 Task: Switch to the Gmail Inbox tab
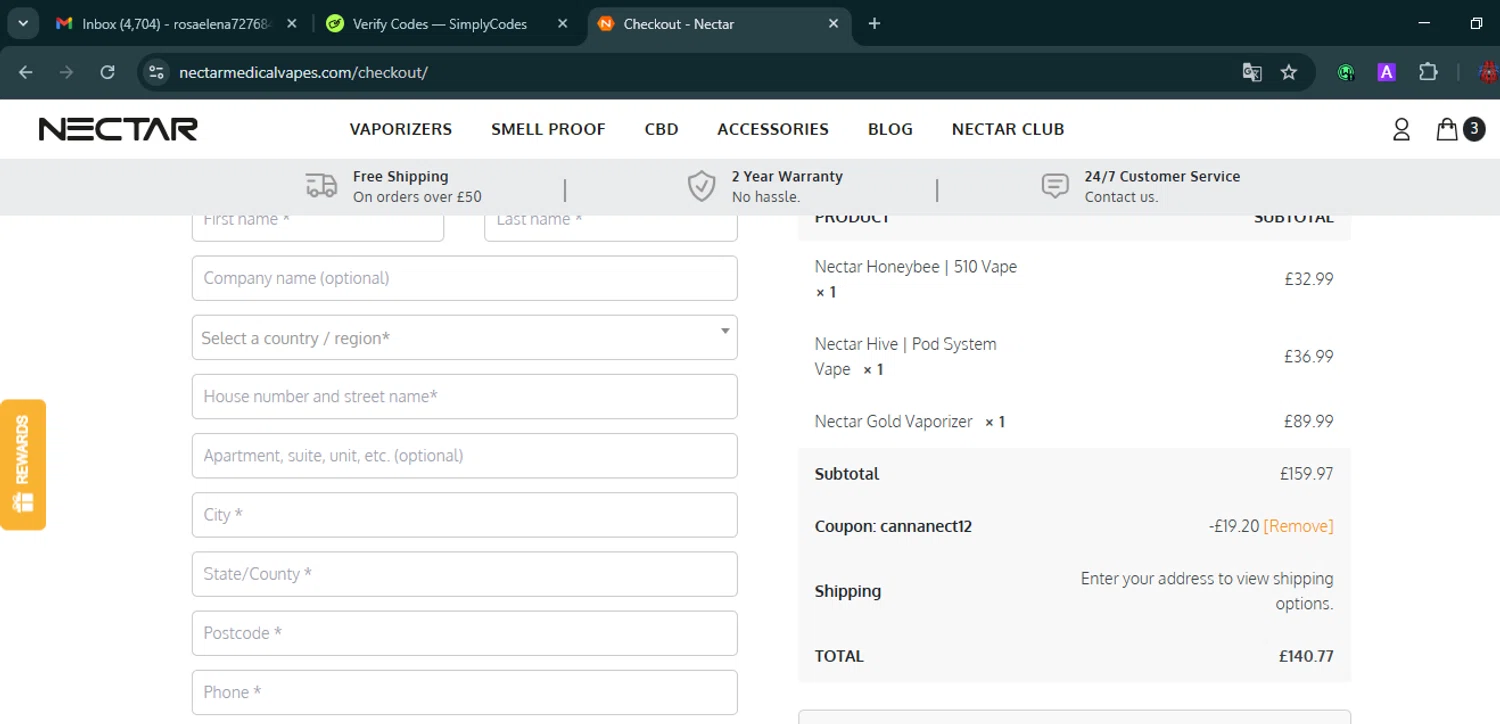177,24
